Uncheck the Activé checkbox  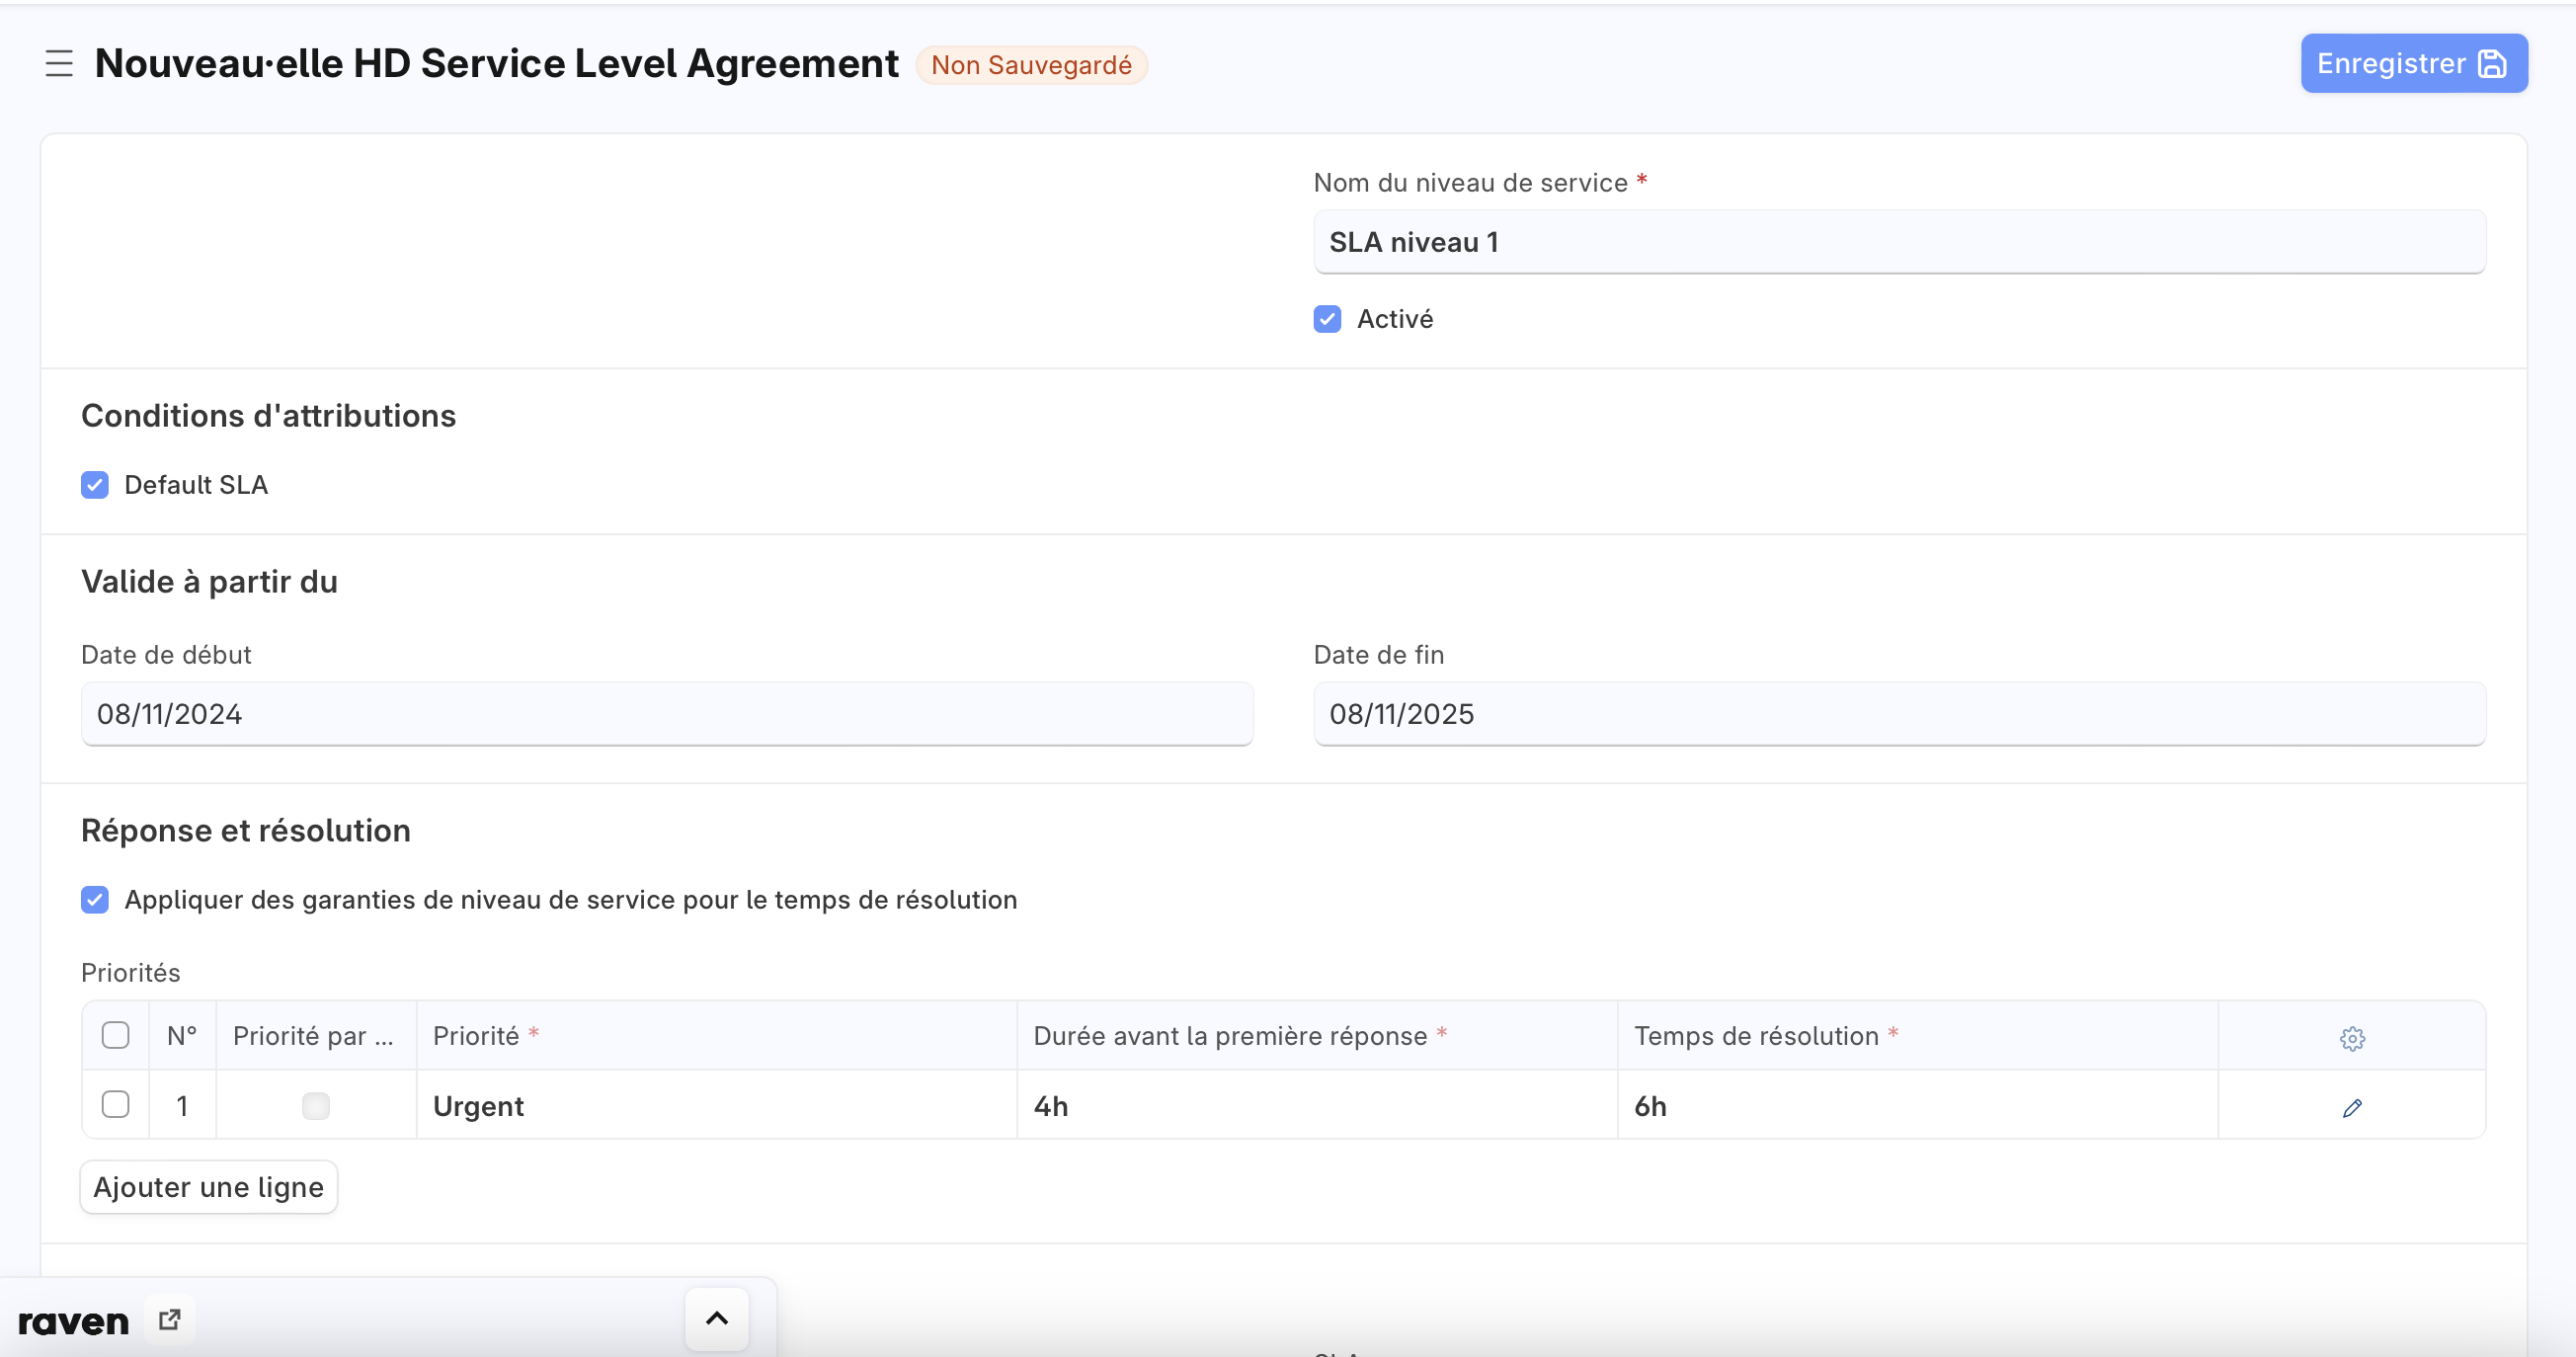point(1327,319)
